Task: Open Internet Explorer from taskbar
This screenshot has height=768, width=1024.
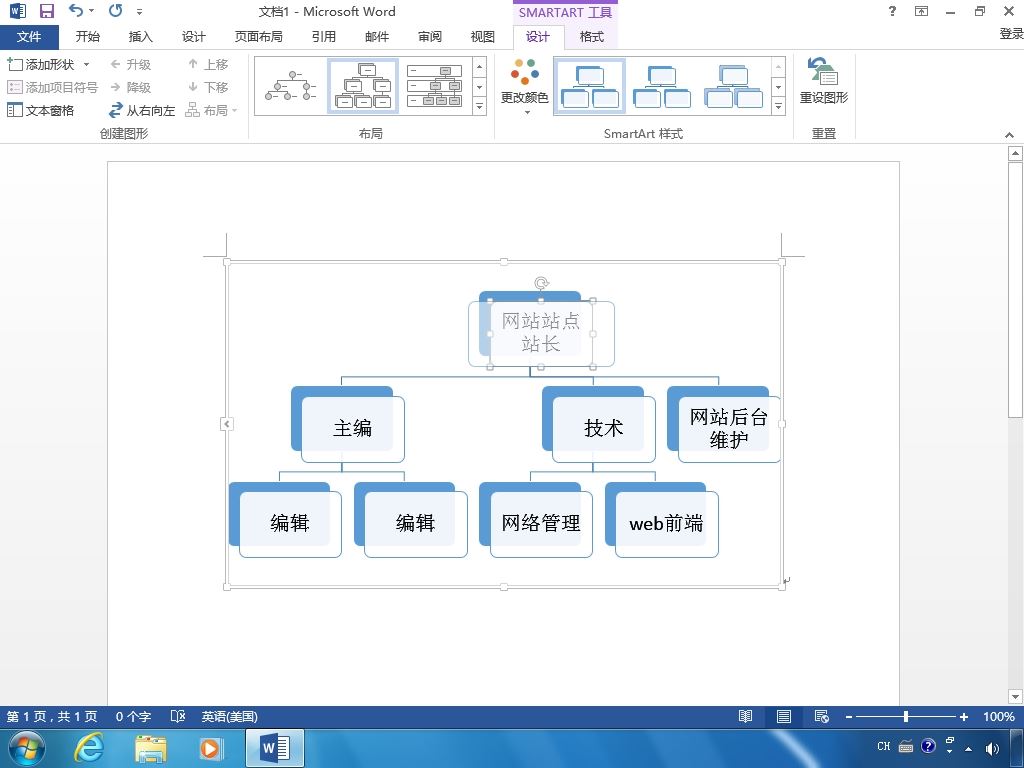Action: [88, 748]
